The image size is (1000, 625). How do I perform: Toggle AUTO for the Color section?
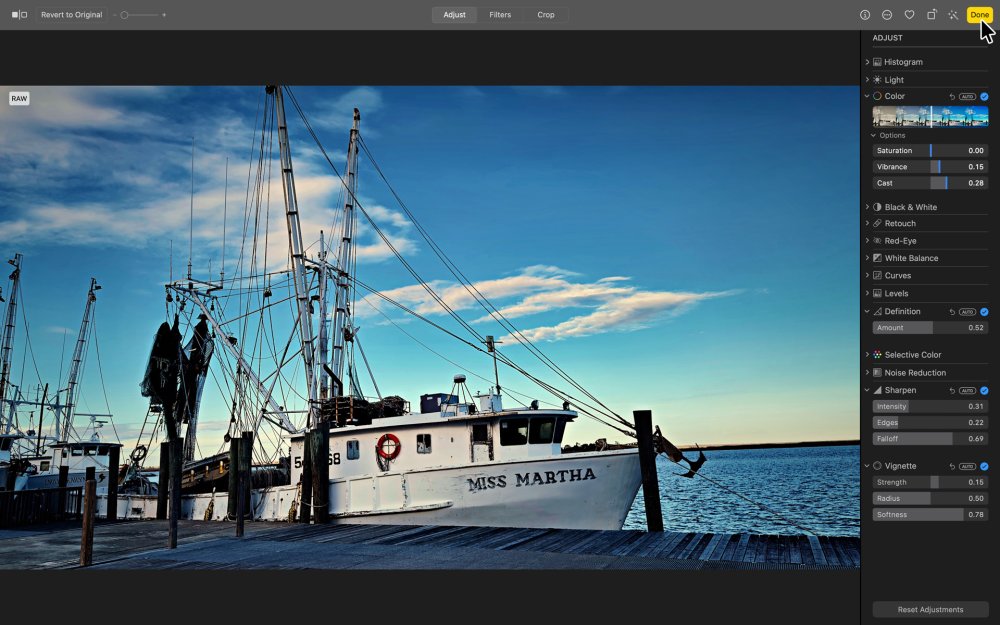[x=967, y=97]
